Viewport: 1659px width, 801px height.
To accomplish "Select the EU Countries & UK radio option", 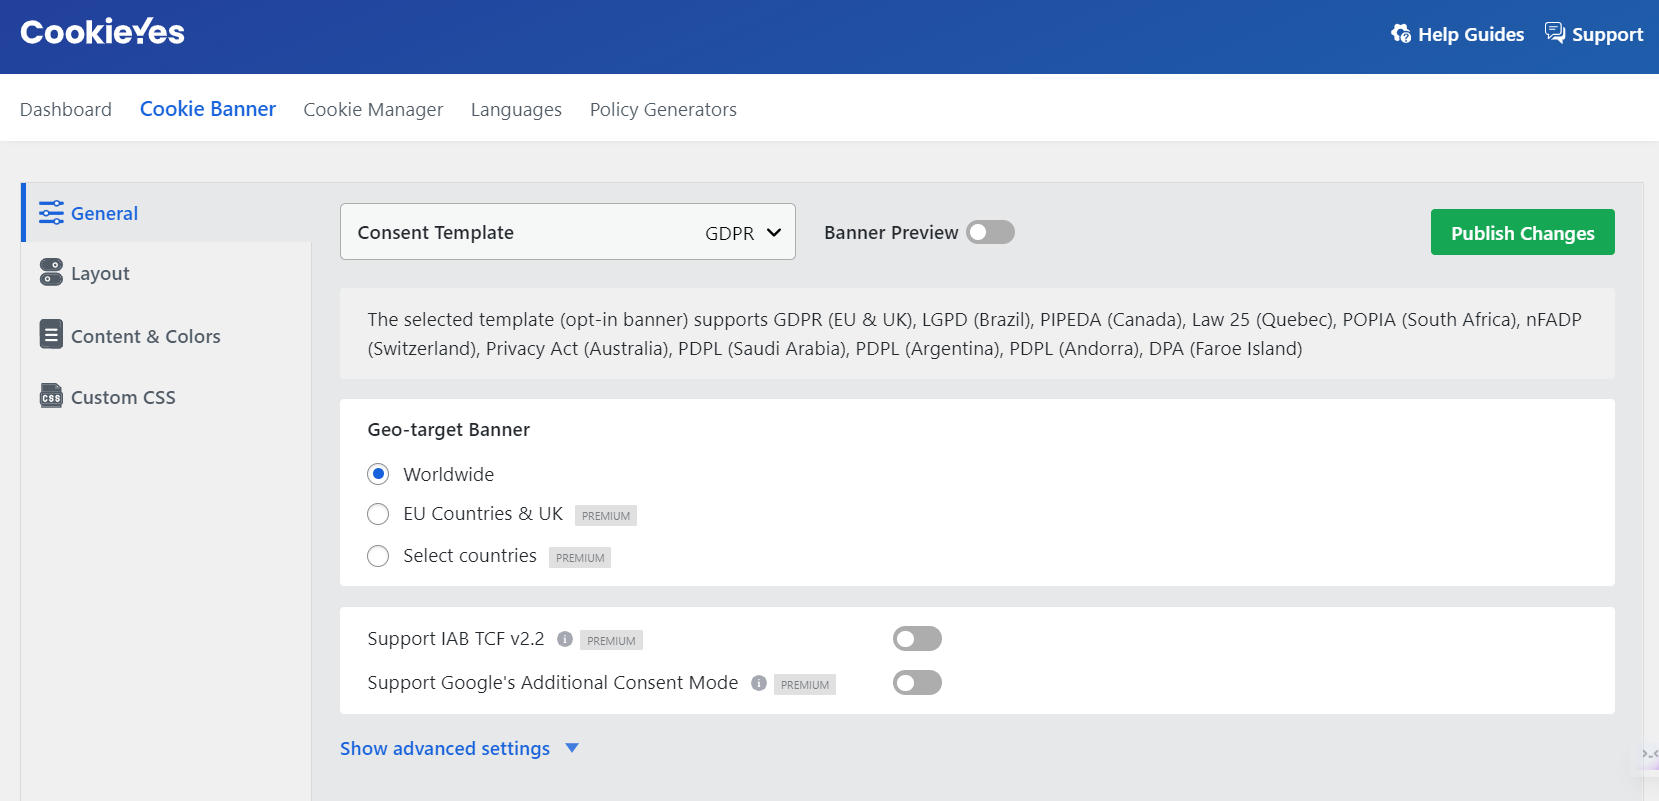I will [x=378, y=514].
